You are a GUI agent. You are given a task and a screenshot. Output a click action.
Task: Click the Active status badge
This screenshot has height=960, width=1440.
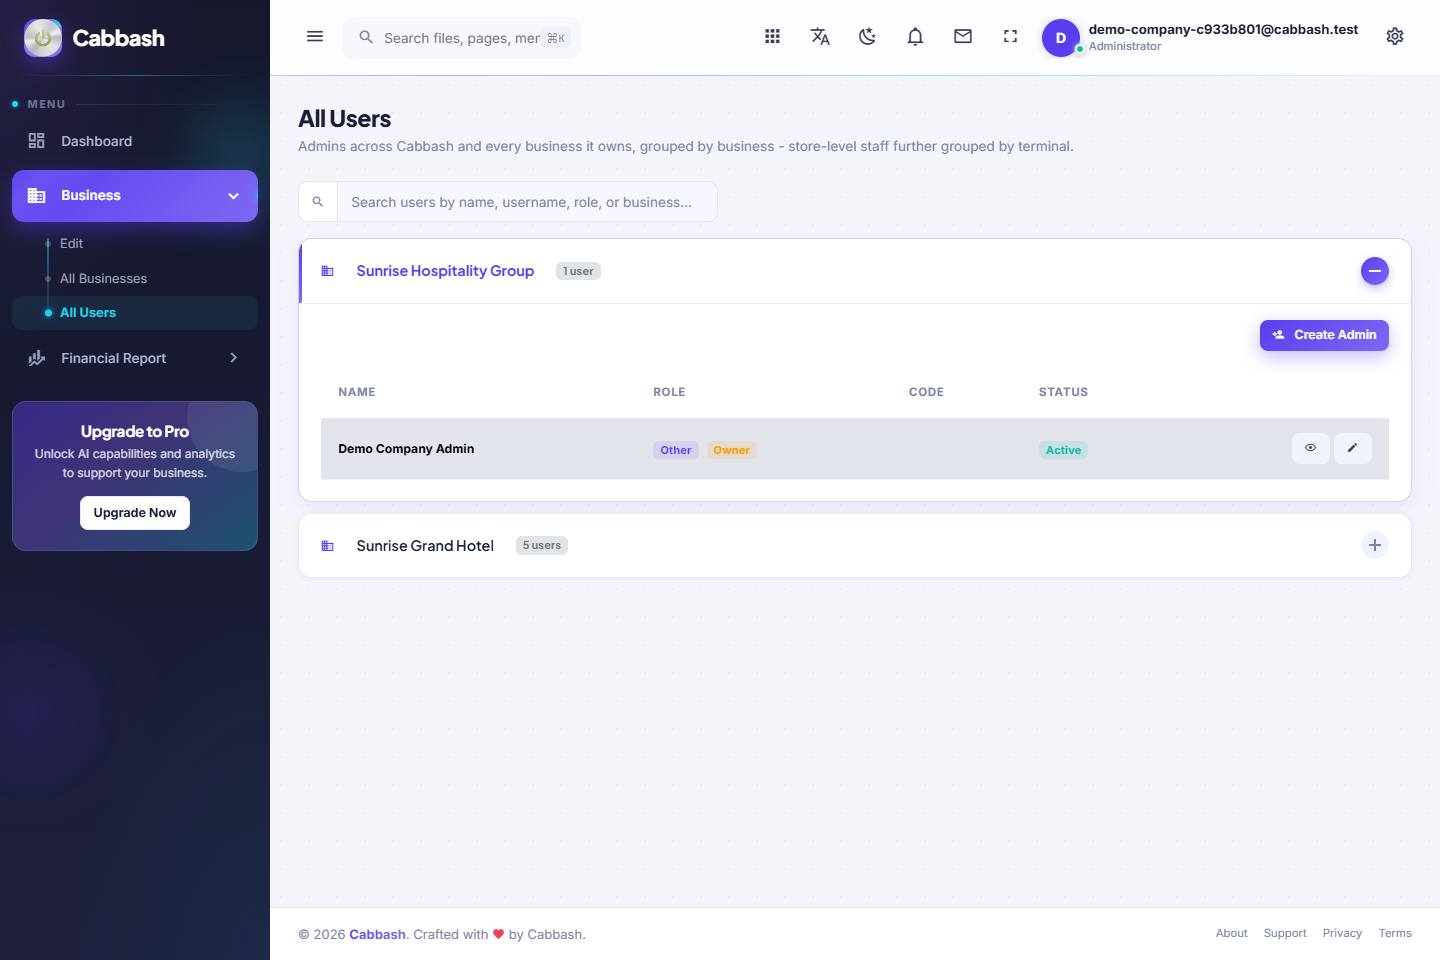tap(1063, 450)
